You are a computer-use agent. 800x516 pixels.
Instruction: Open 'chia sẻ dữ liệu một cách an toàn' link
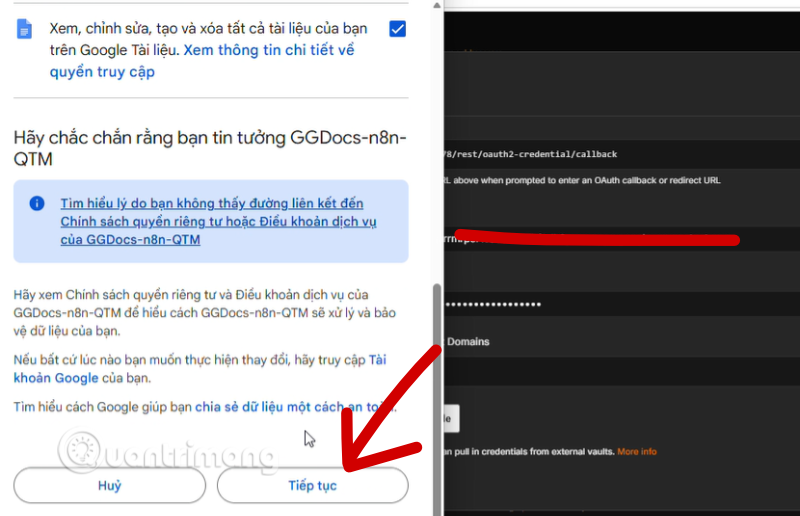pos(295,407)
